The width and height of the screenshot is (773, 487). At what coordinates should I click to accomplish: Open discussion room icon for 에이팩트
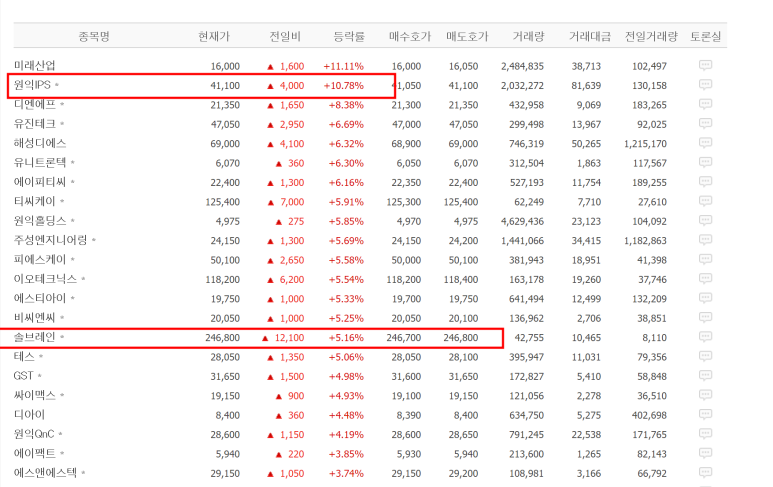coord(705,453)
